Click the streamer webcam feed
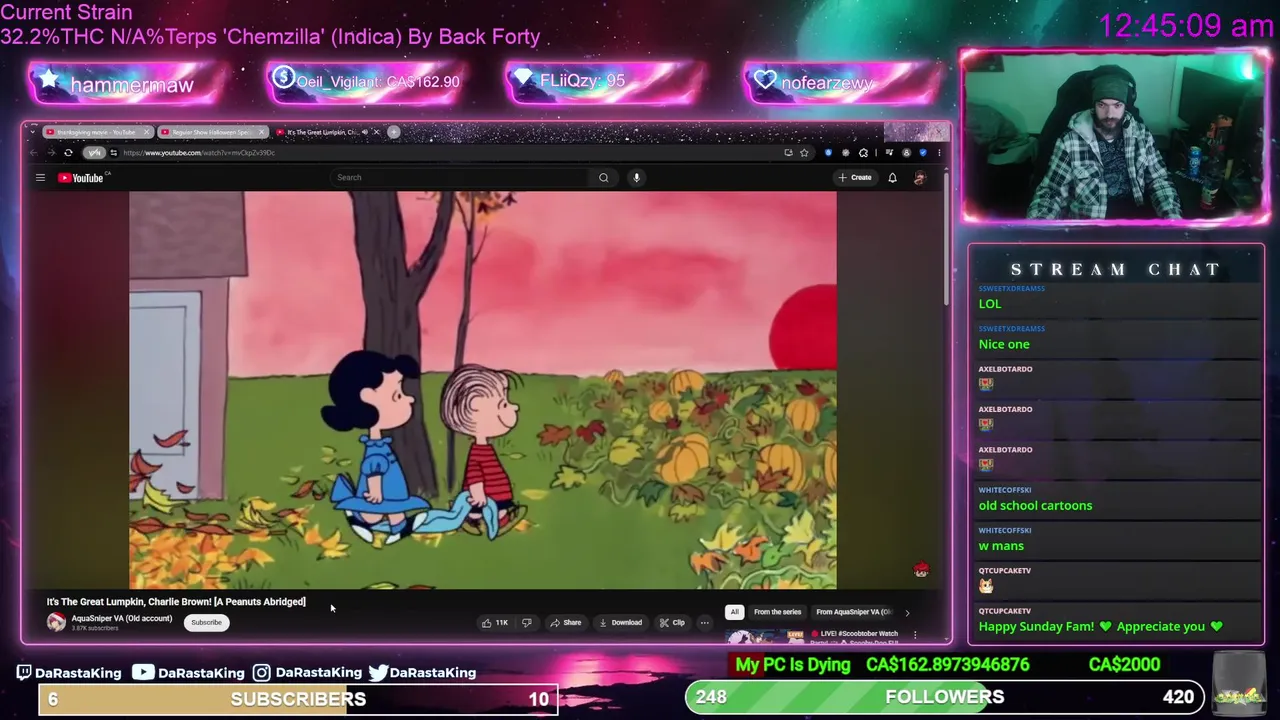The image size is (1280, 720). 1114,135
